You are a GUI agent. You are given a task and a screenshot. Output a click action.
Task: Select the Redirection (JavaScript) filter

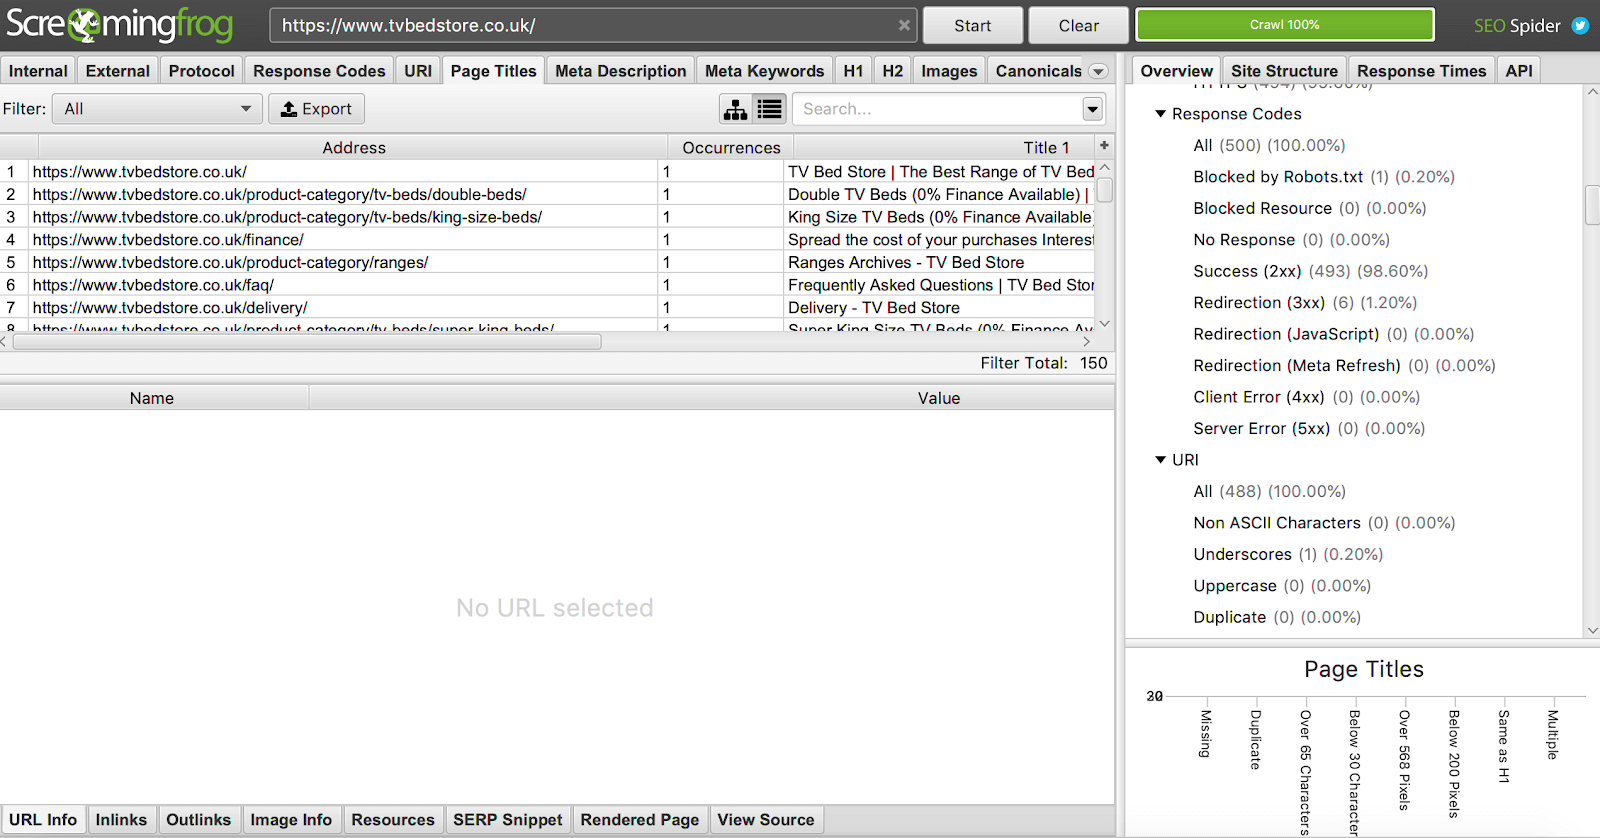(x=1334, y=334)
